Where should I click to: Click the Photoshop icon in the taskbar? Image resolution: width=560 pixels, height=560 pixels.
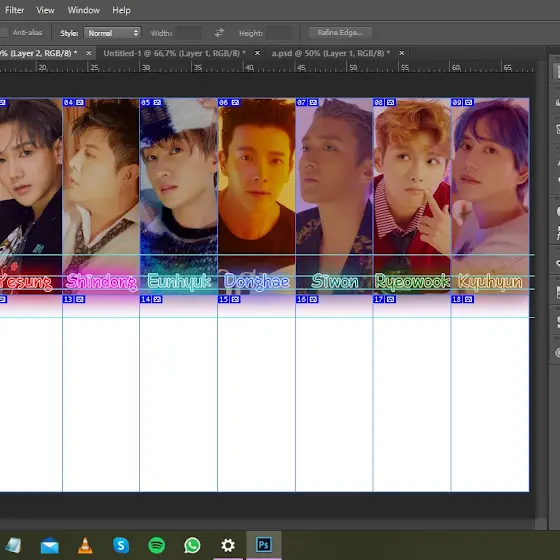[x=264, y=545]
